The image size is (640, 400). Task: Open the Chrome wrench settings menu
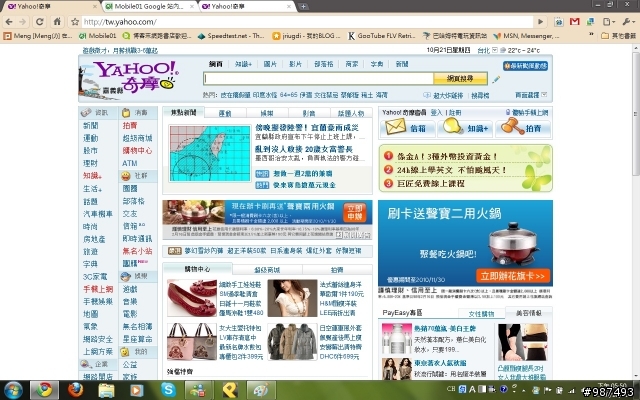tap(627, 22)
